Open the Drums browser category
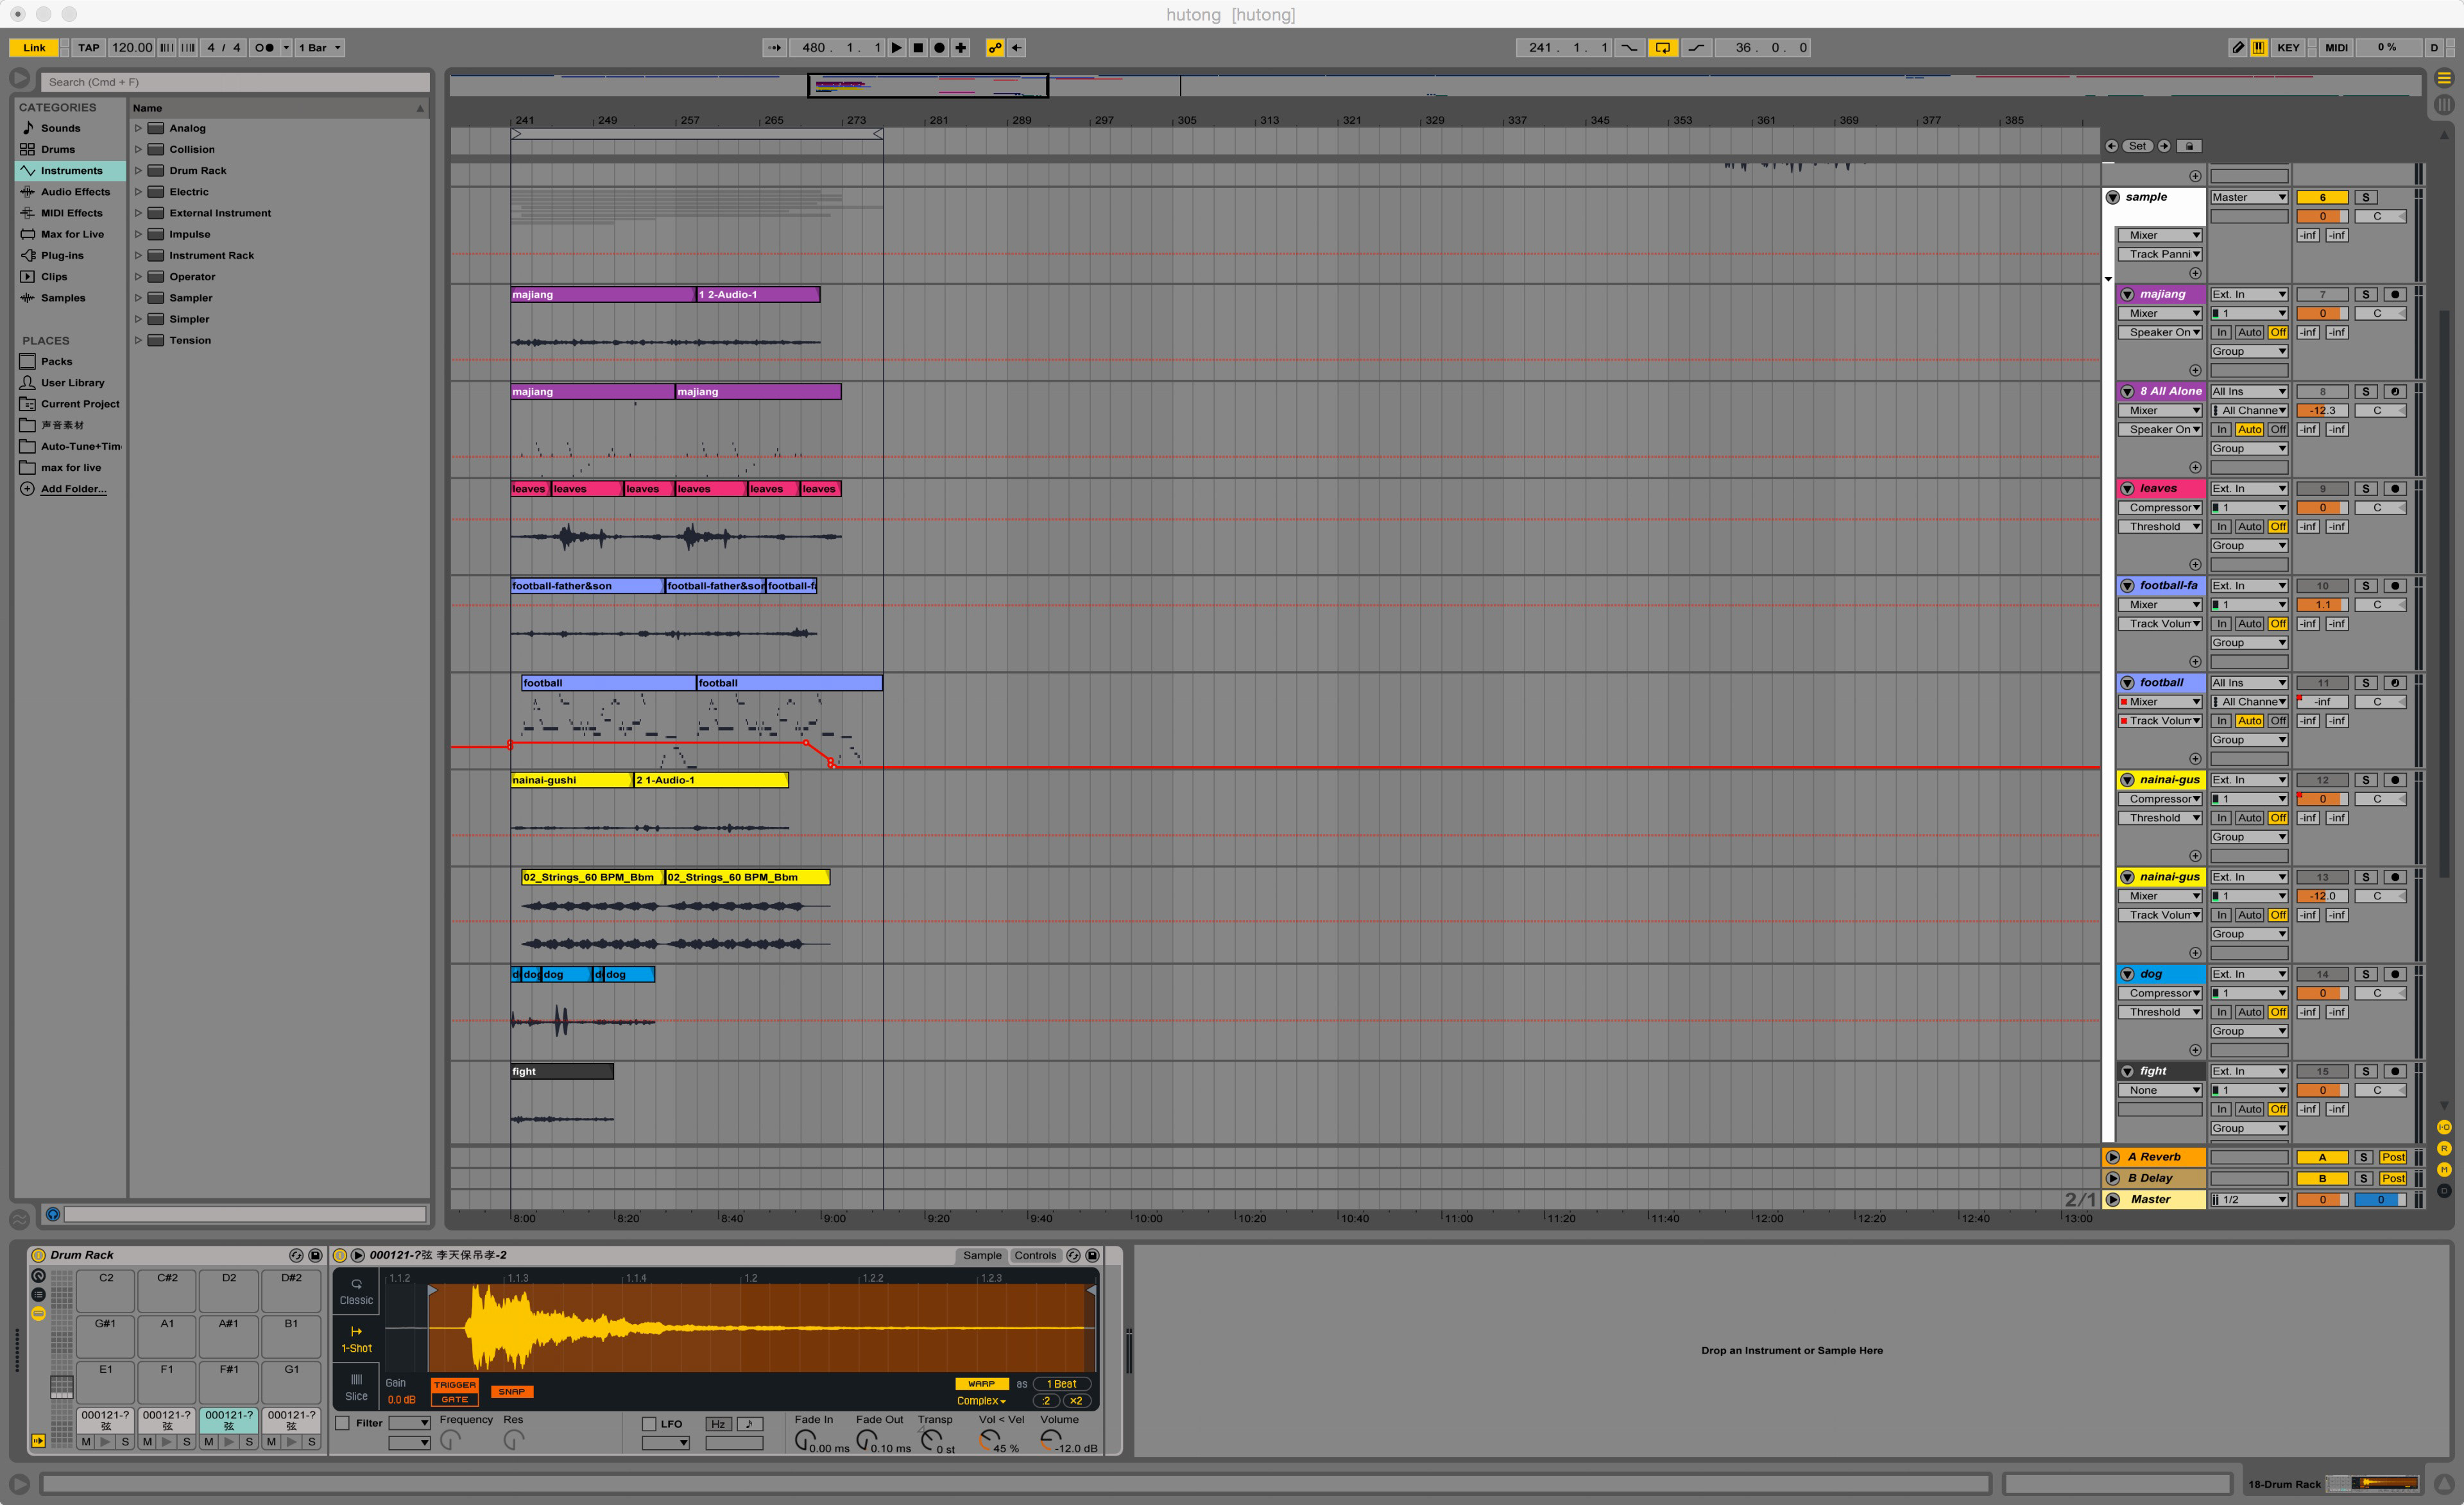This screenshot has width=2464, height=1505. tap(58, 149)
